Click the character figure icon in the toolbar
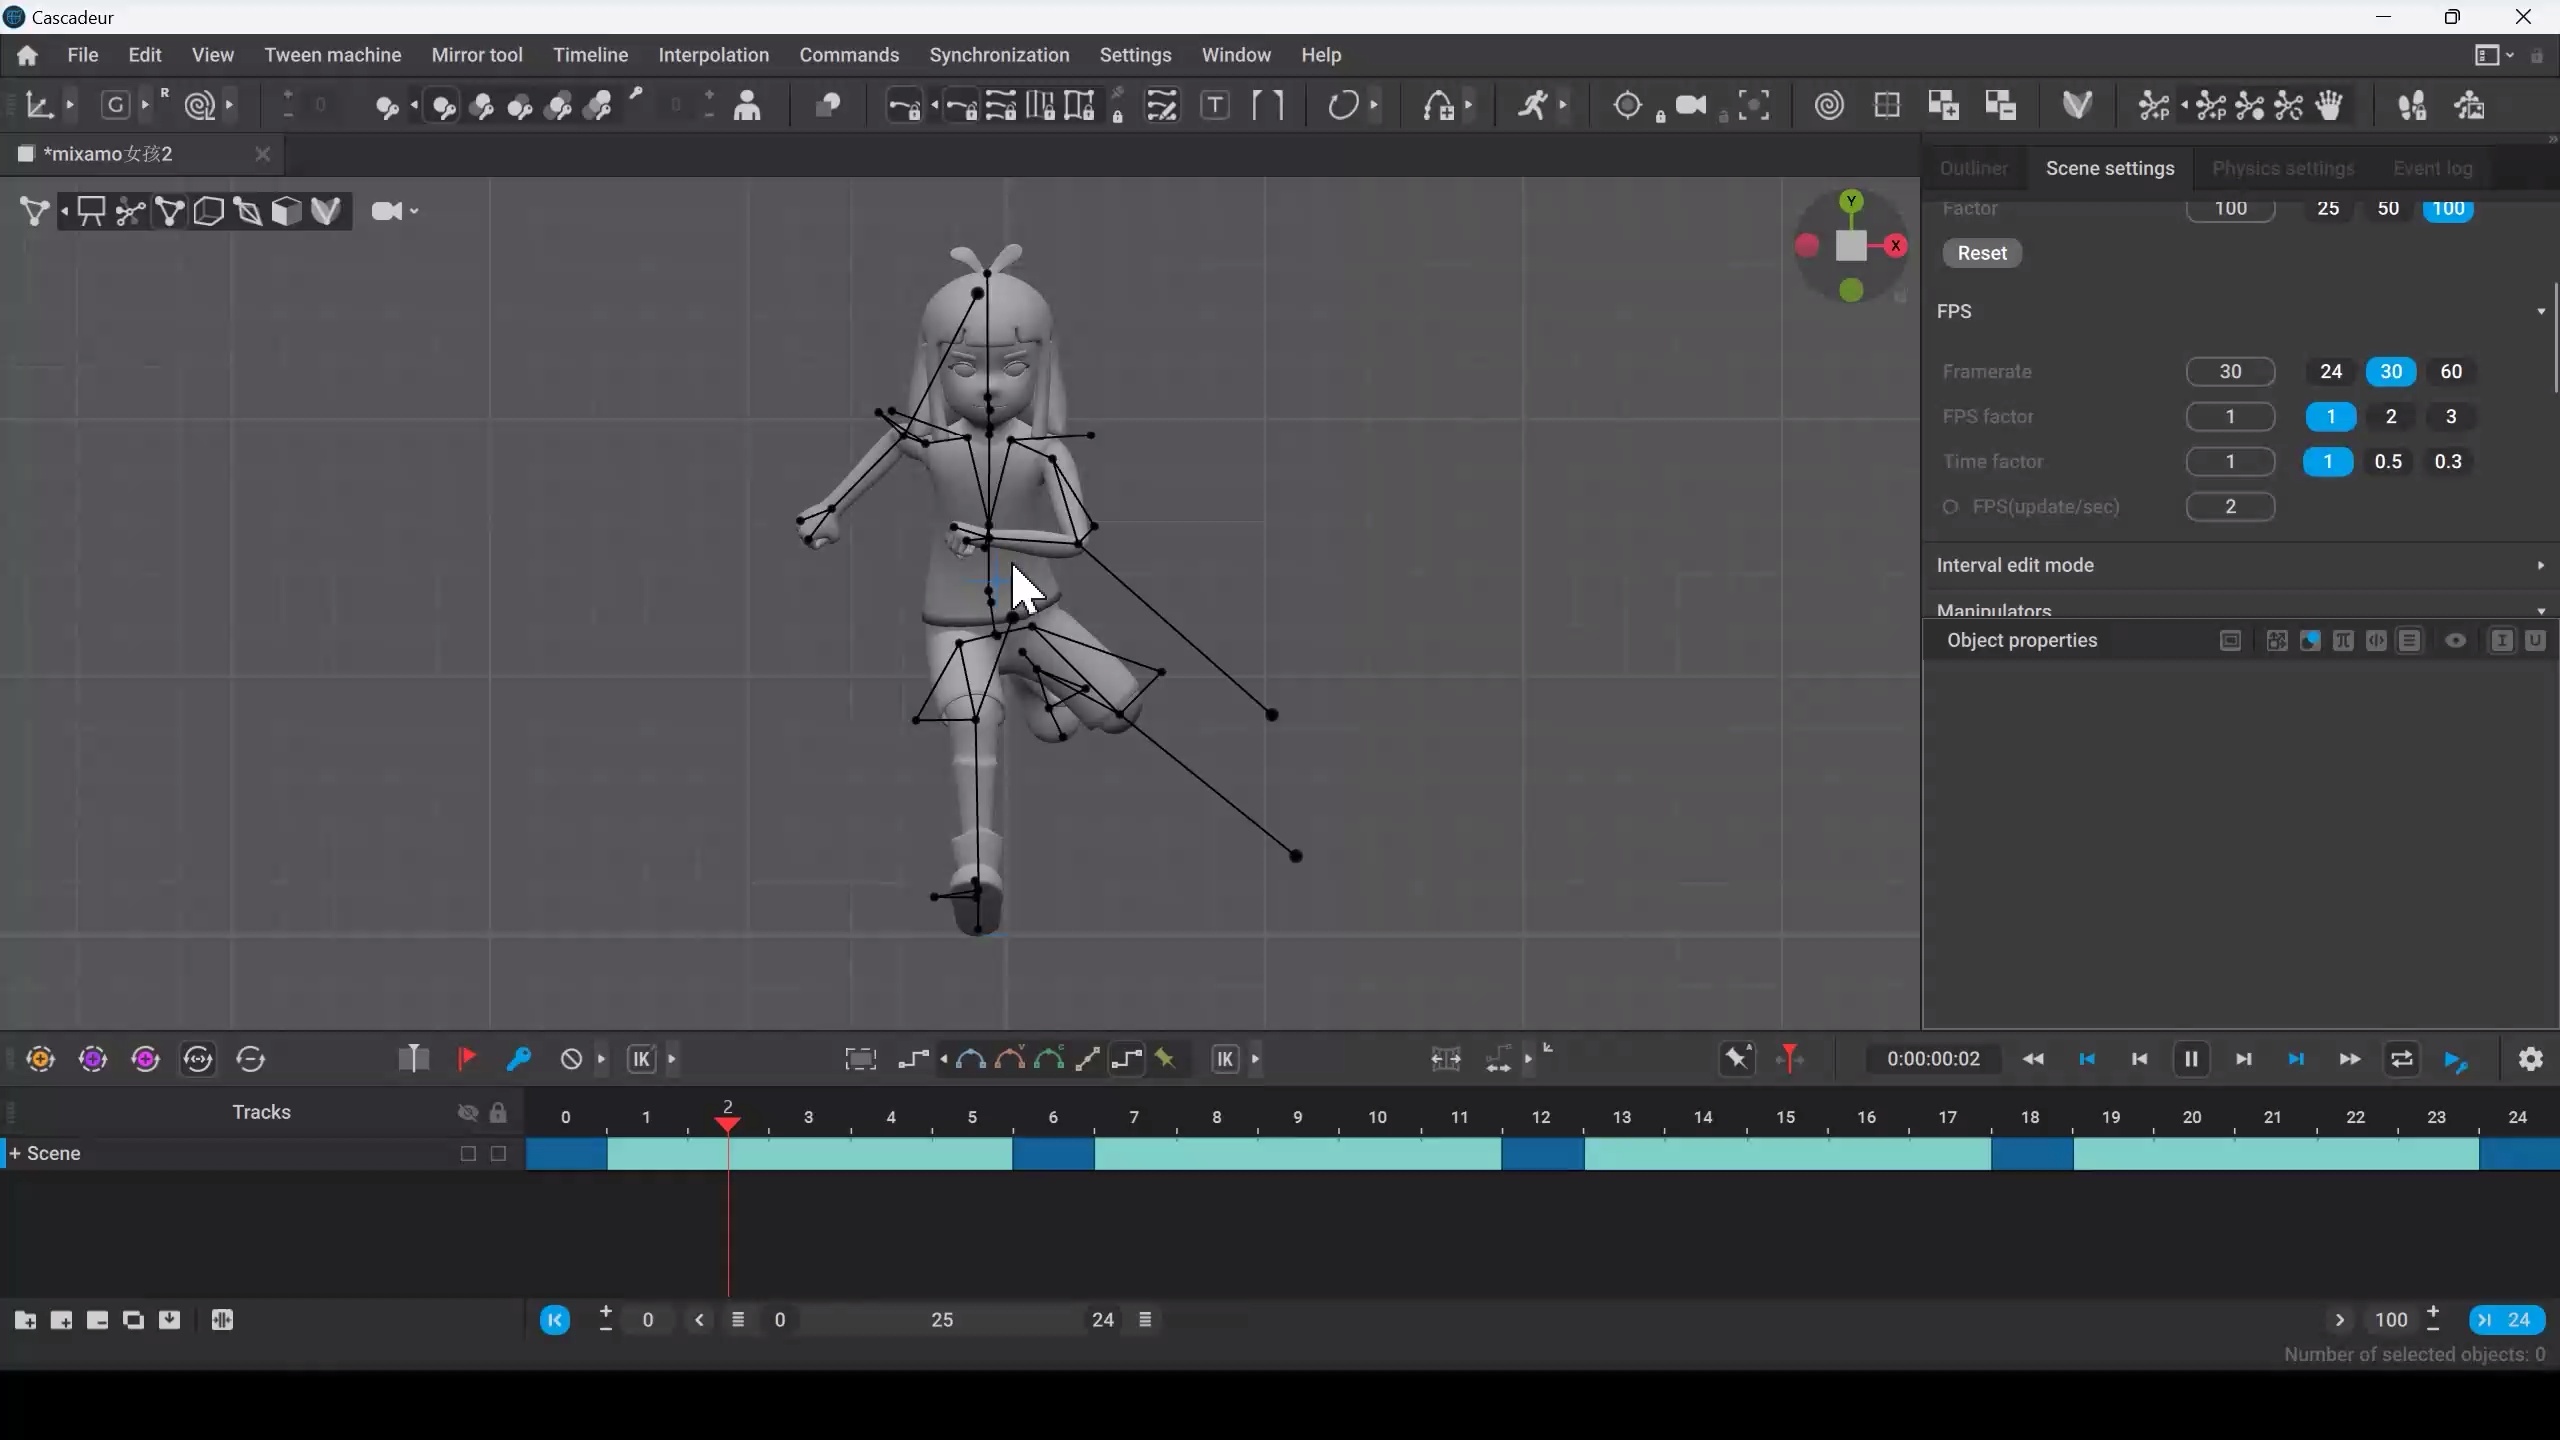The height and width of the screenshot is (1440, 2560). click(747, 107)
